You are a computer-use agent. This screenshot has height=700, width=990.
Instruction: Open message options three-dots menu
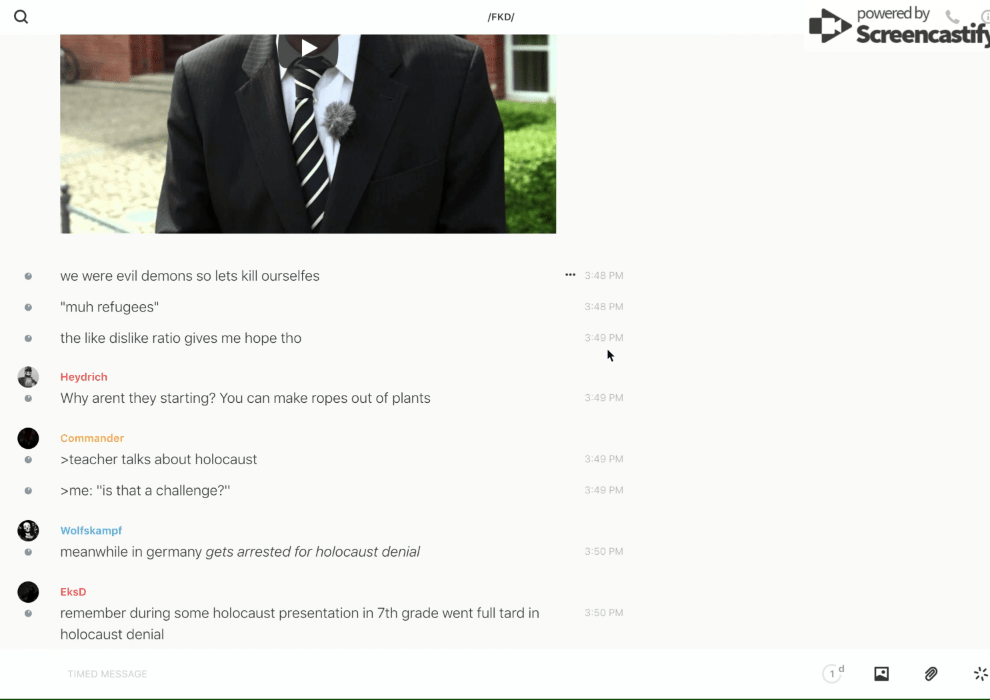coord(570,275)
